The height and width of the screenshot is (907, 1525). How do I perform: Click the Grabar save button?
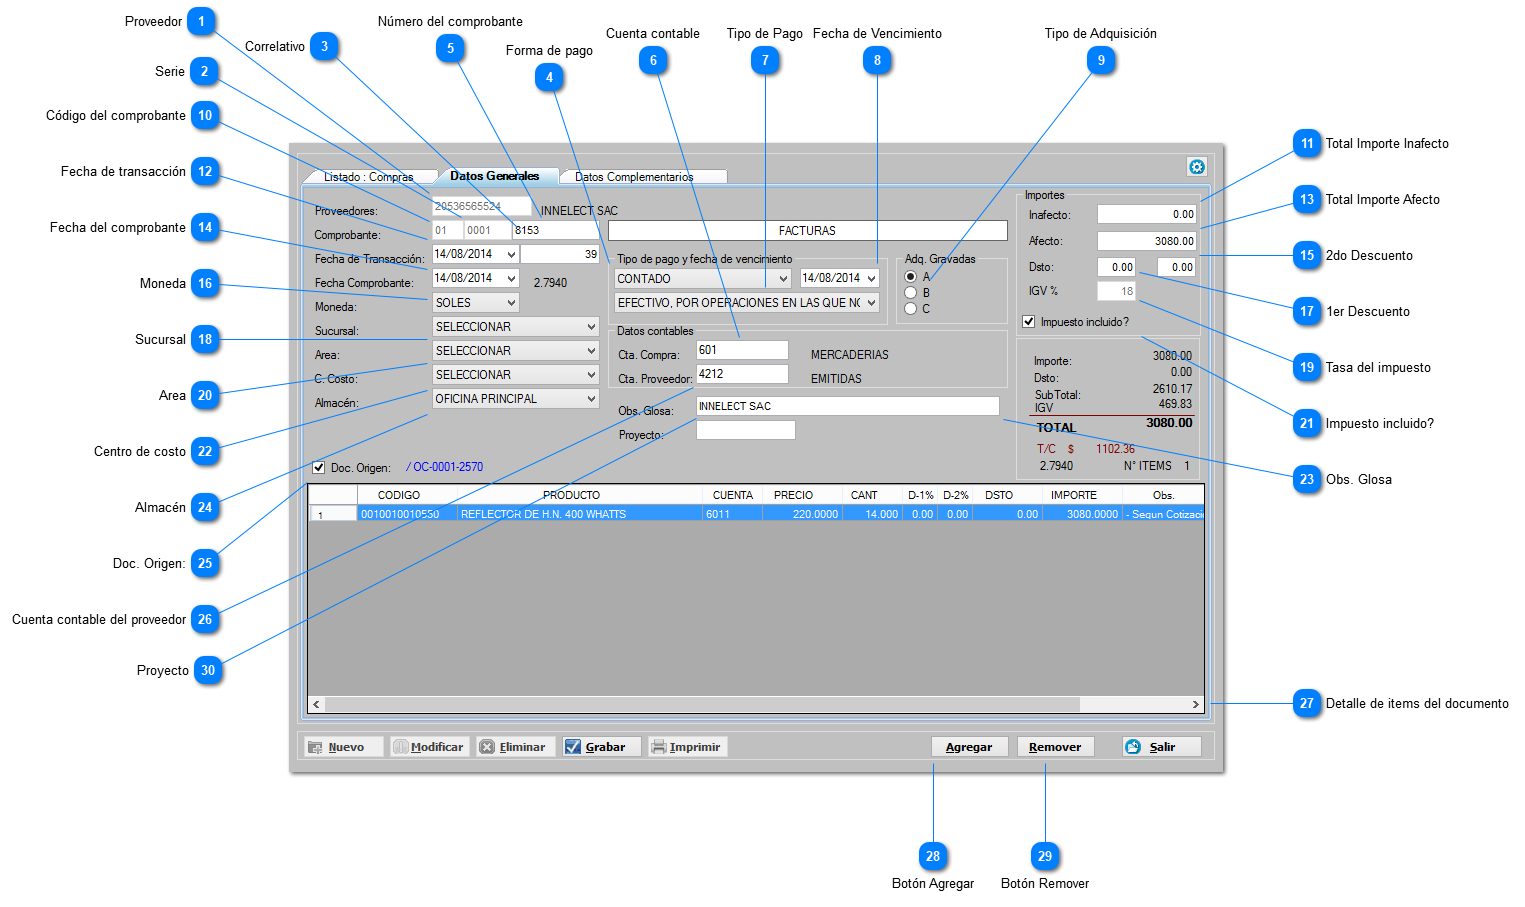coord(600,747)
